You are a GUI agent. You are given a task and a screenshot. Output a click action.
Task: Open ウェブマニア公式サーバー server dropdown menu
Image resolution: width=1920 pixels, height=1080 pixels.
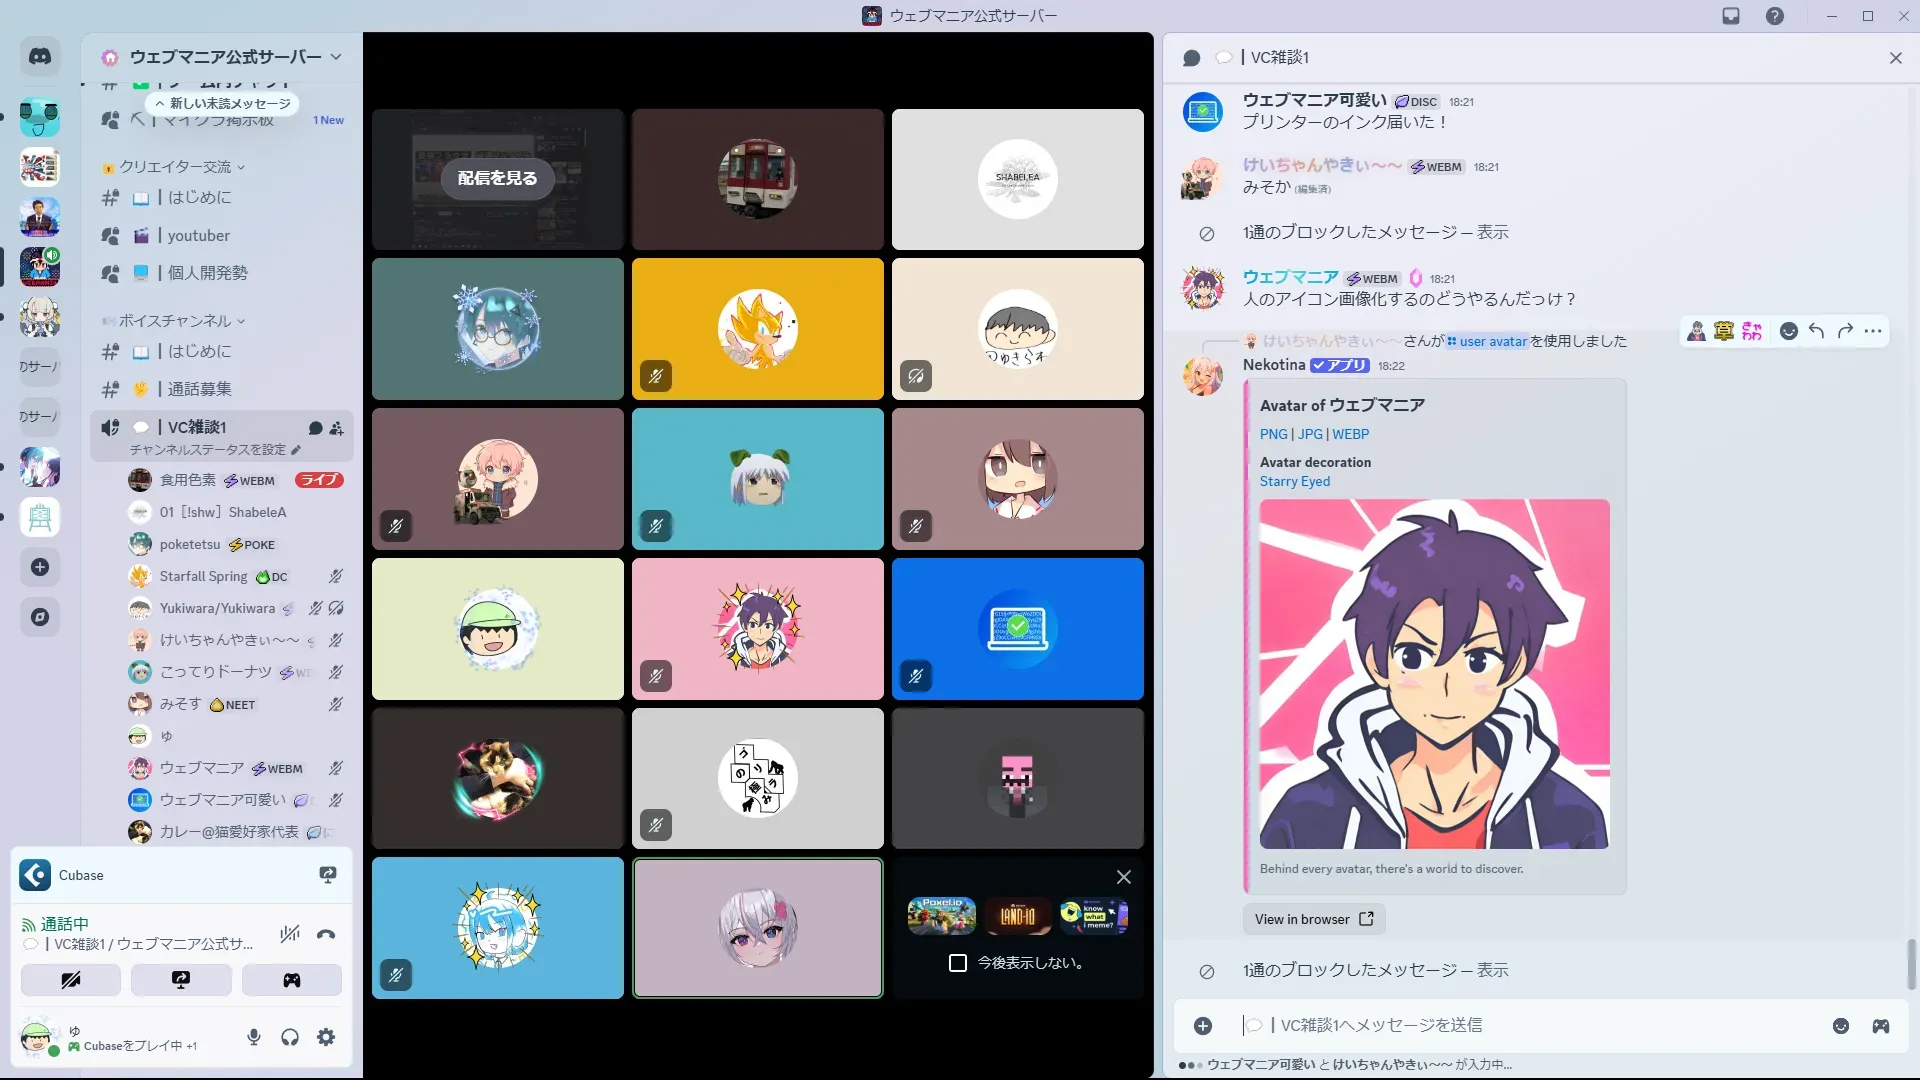[x=225, y=57]
